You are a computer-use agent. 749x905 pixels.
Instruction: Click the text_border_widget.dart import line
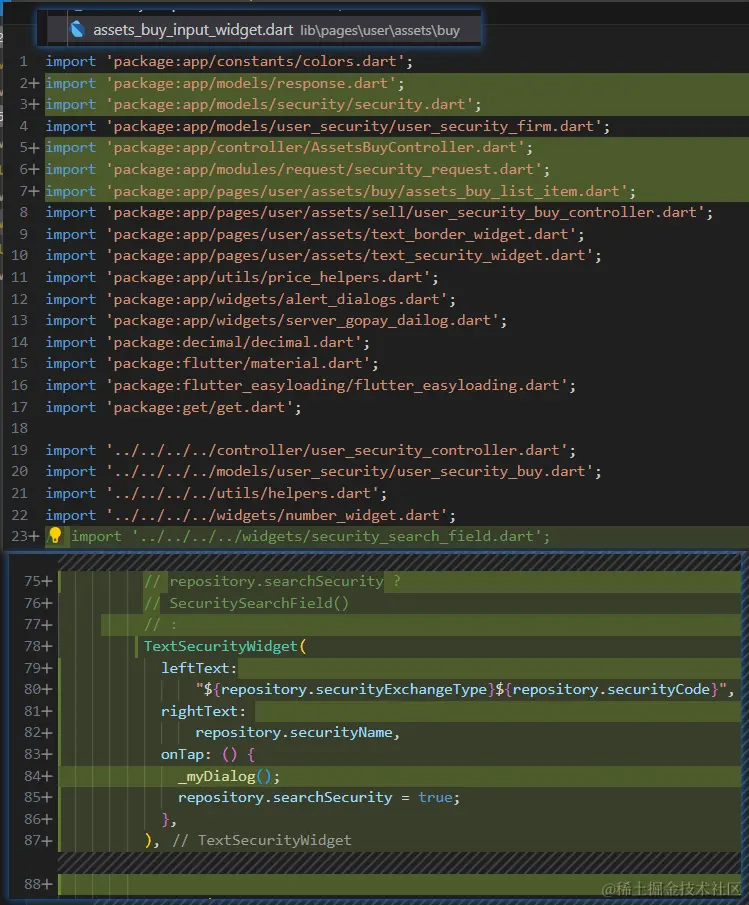(314, 234)
